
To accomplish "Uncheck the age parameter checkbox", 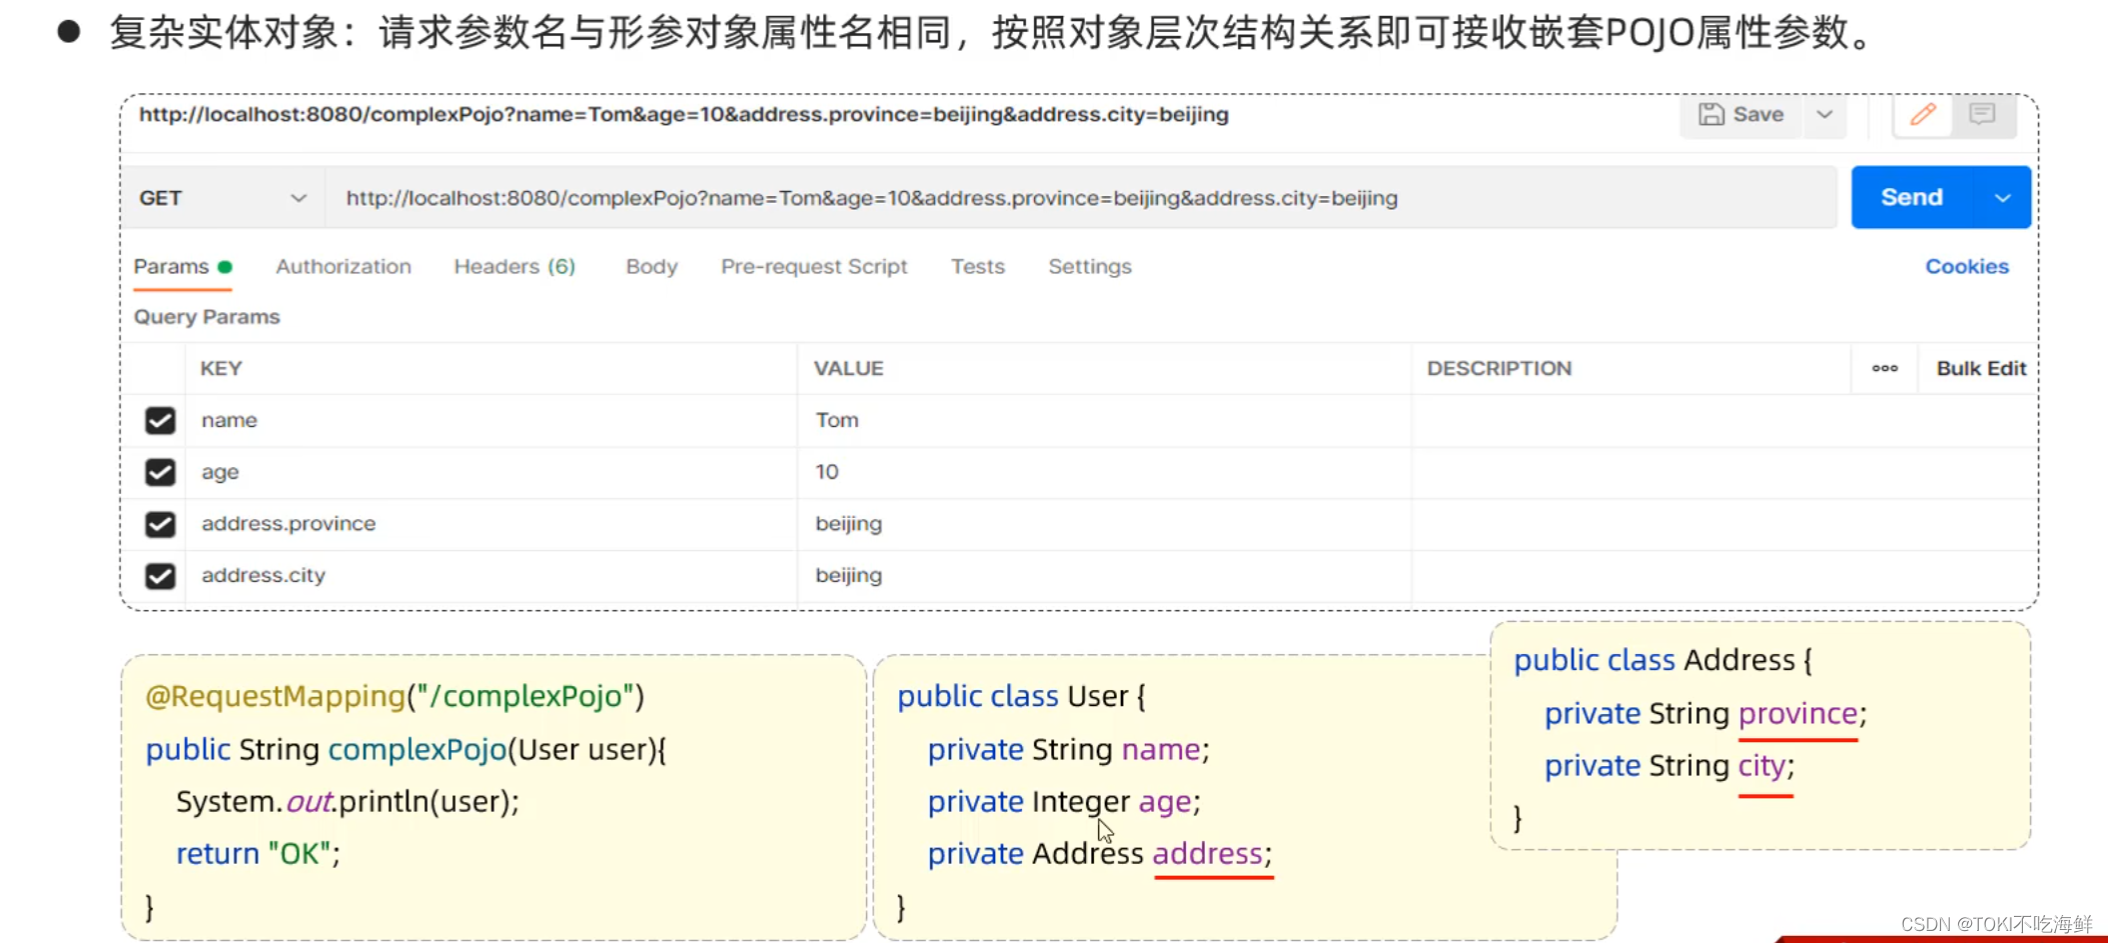I will point(160,472).
